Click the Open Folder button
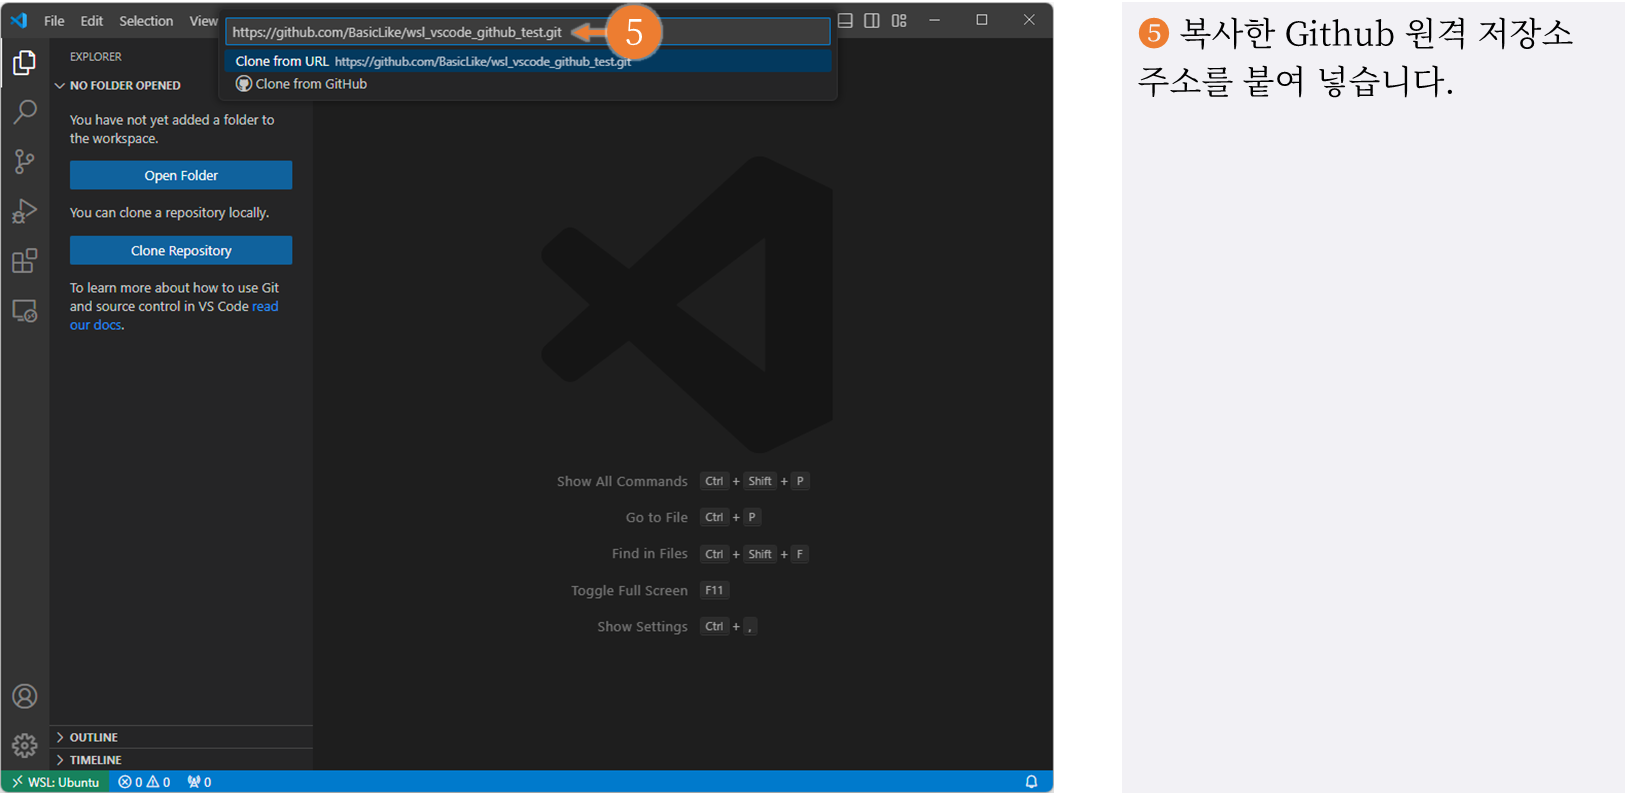This screenshot has width=1625, height=793. point(181,175)
